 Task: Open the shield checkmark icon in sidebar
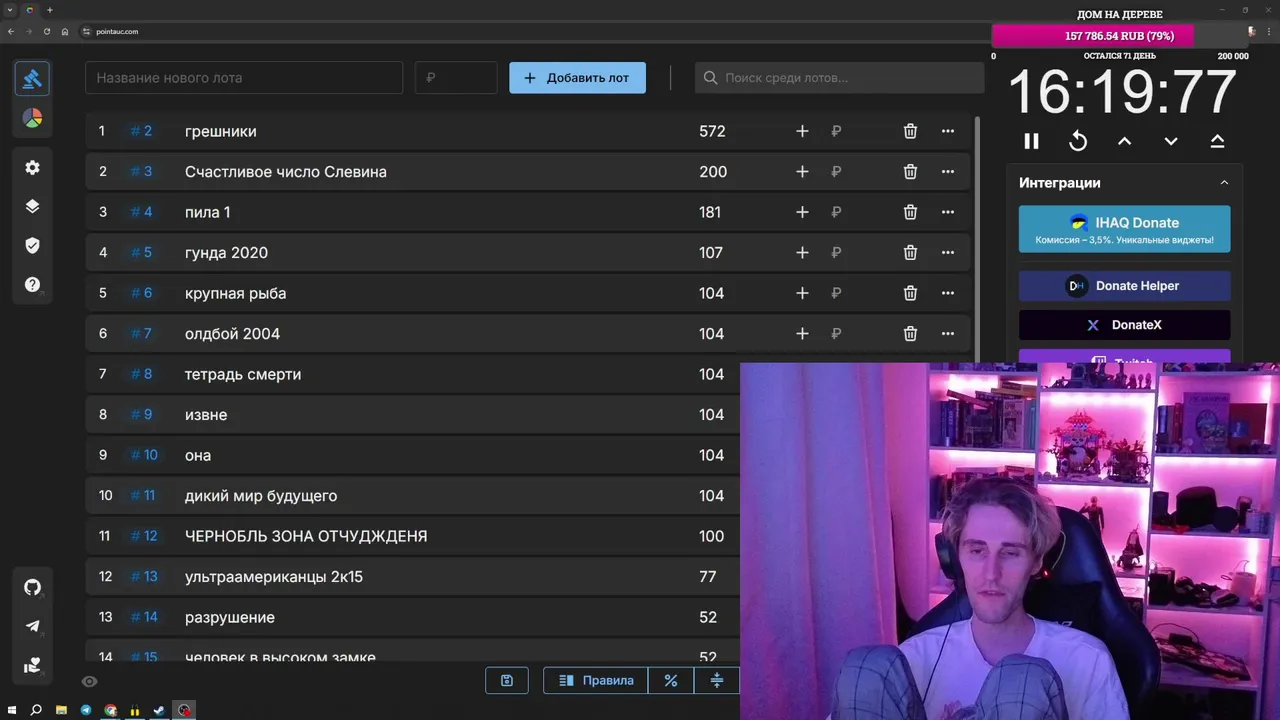coord(32,245)
